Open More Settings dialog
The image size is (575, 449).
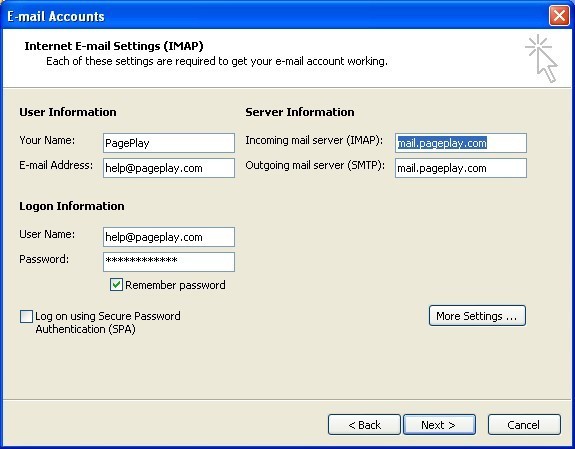477,316
